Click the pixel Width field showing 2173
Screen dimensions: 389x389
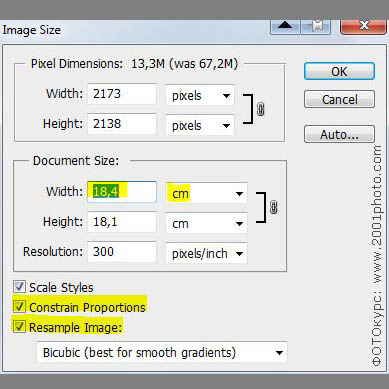[122, 94]
